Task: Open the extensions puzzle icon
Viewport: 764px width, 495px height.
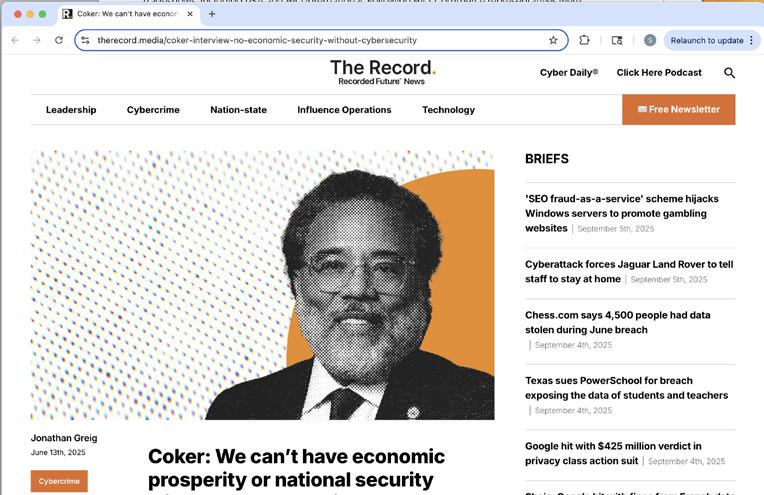Action: (x=584, y=40)
